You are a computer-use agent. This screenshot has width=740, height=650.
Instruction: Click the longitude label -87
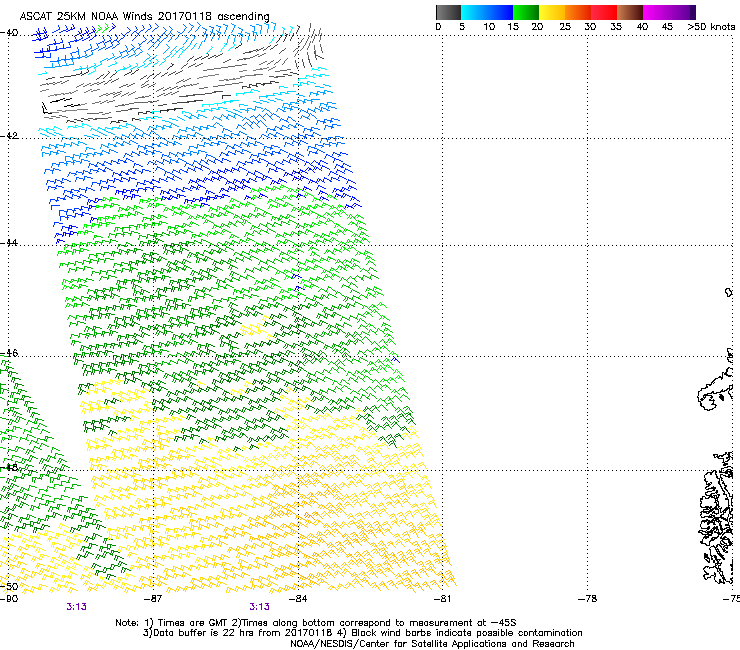tap(153, 599)
